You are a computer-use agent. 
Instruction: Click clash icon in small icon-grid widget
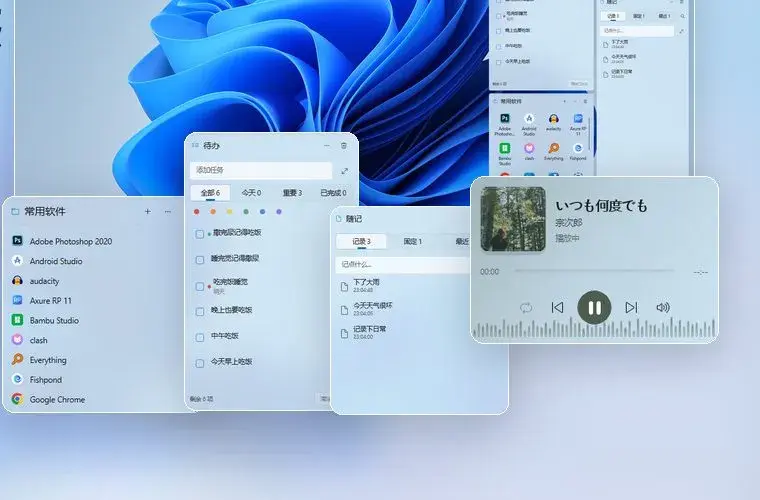pyautogui.click(x=529, y=148)
